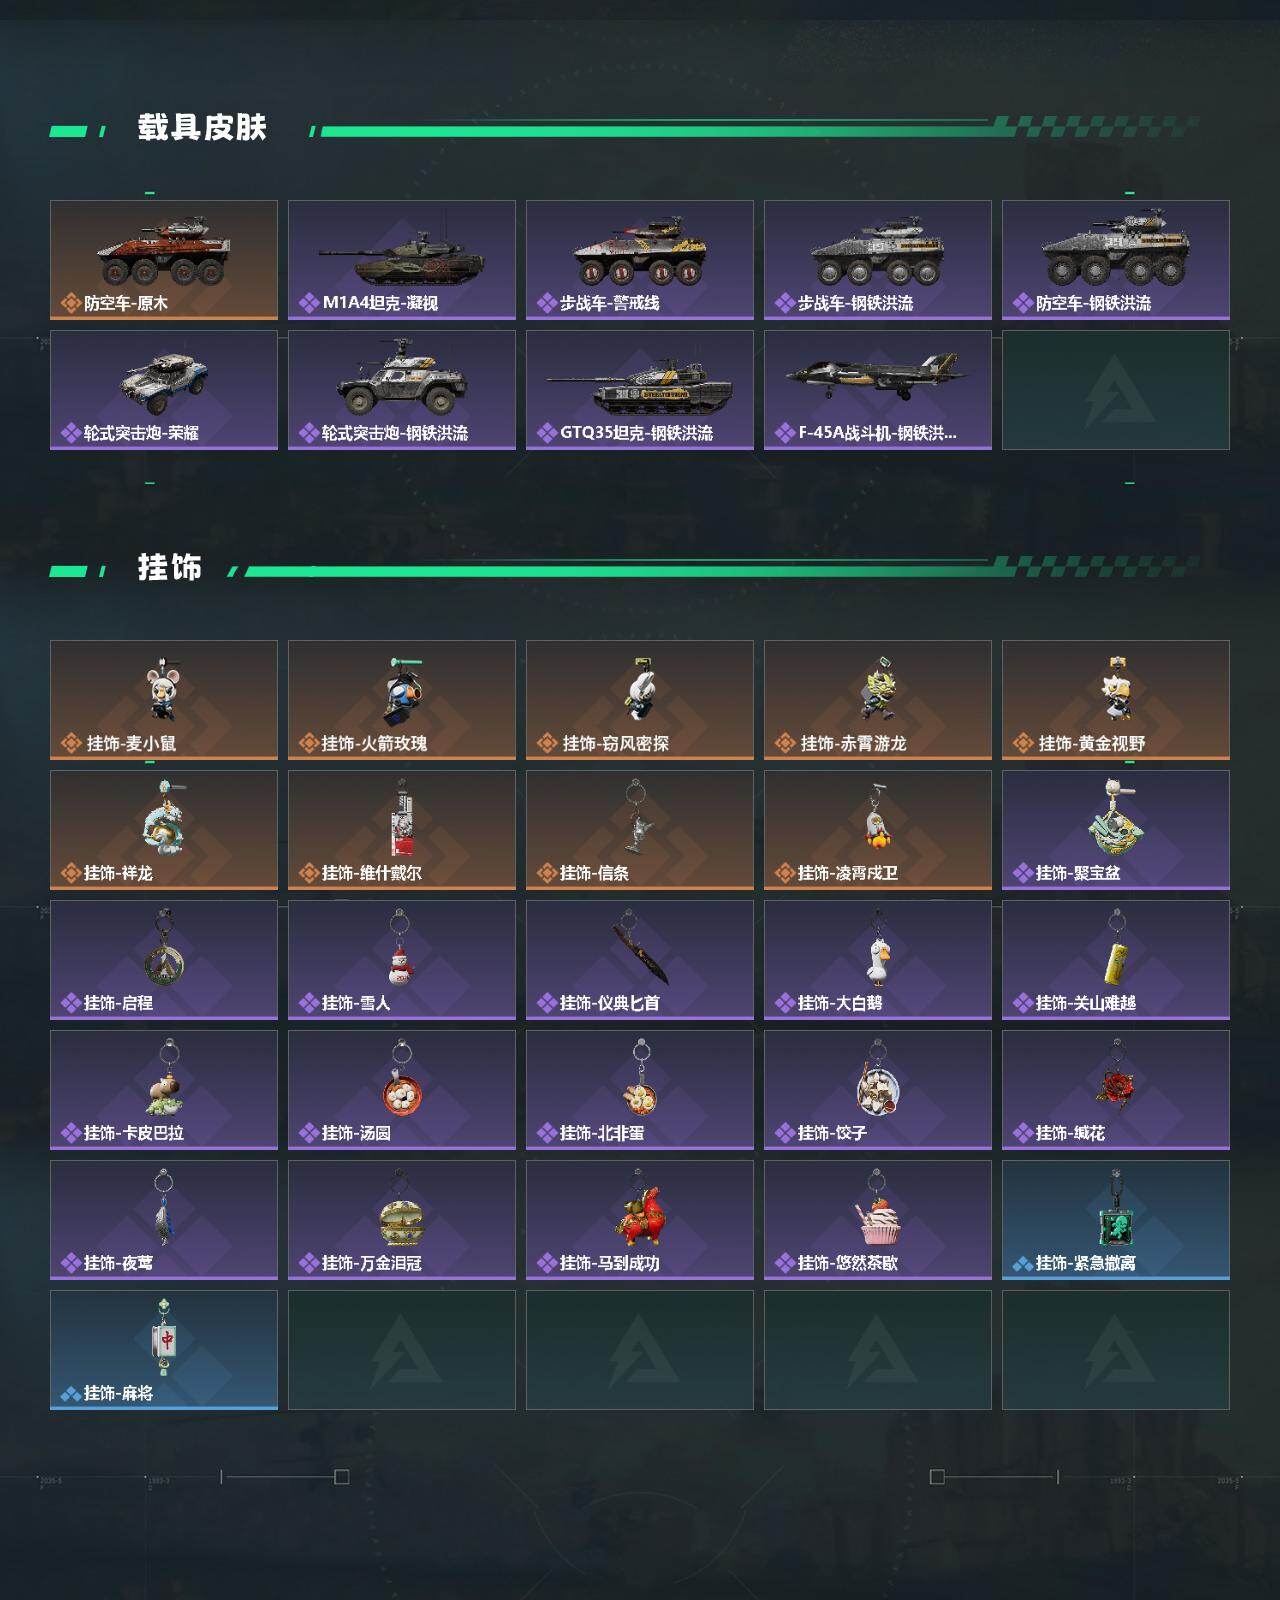This screenshot has width=1280, height=1600.
Task: Click the 挂饰-聚宝盆 treasure bowl charm
Action: coord(1116,830)
